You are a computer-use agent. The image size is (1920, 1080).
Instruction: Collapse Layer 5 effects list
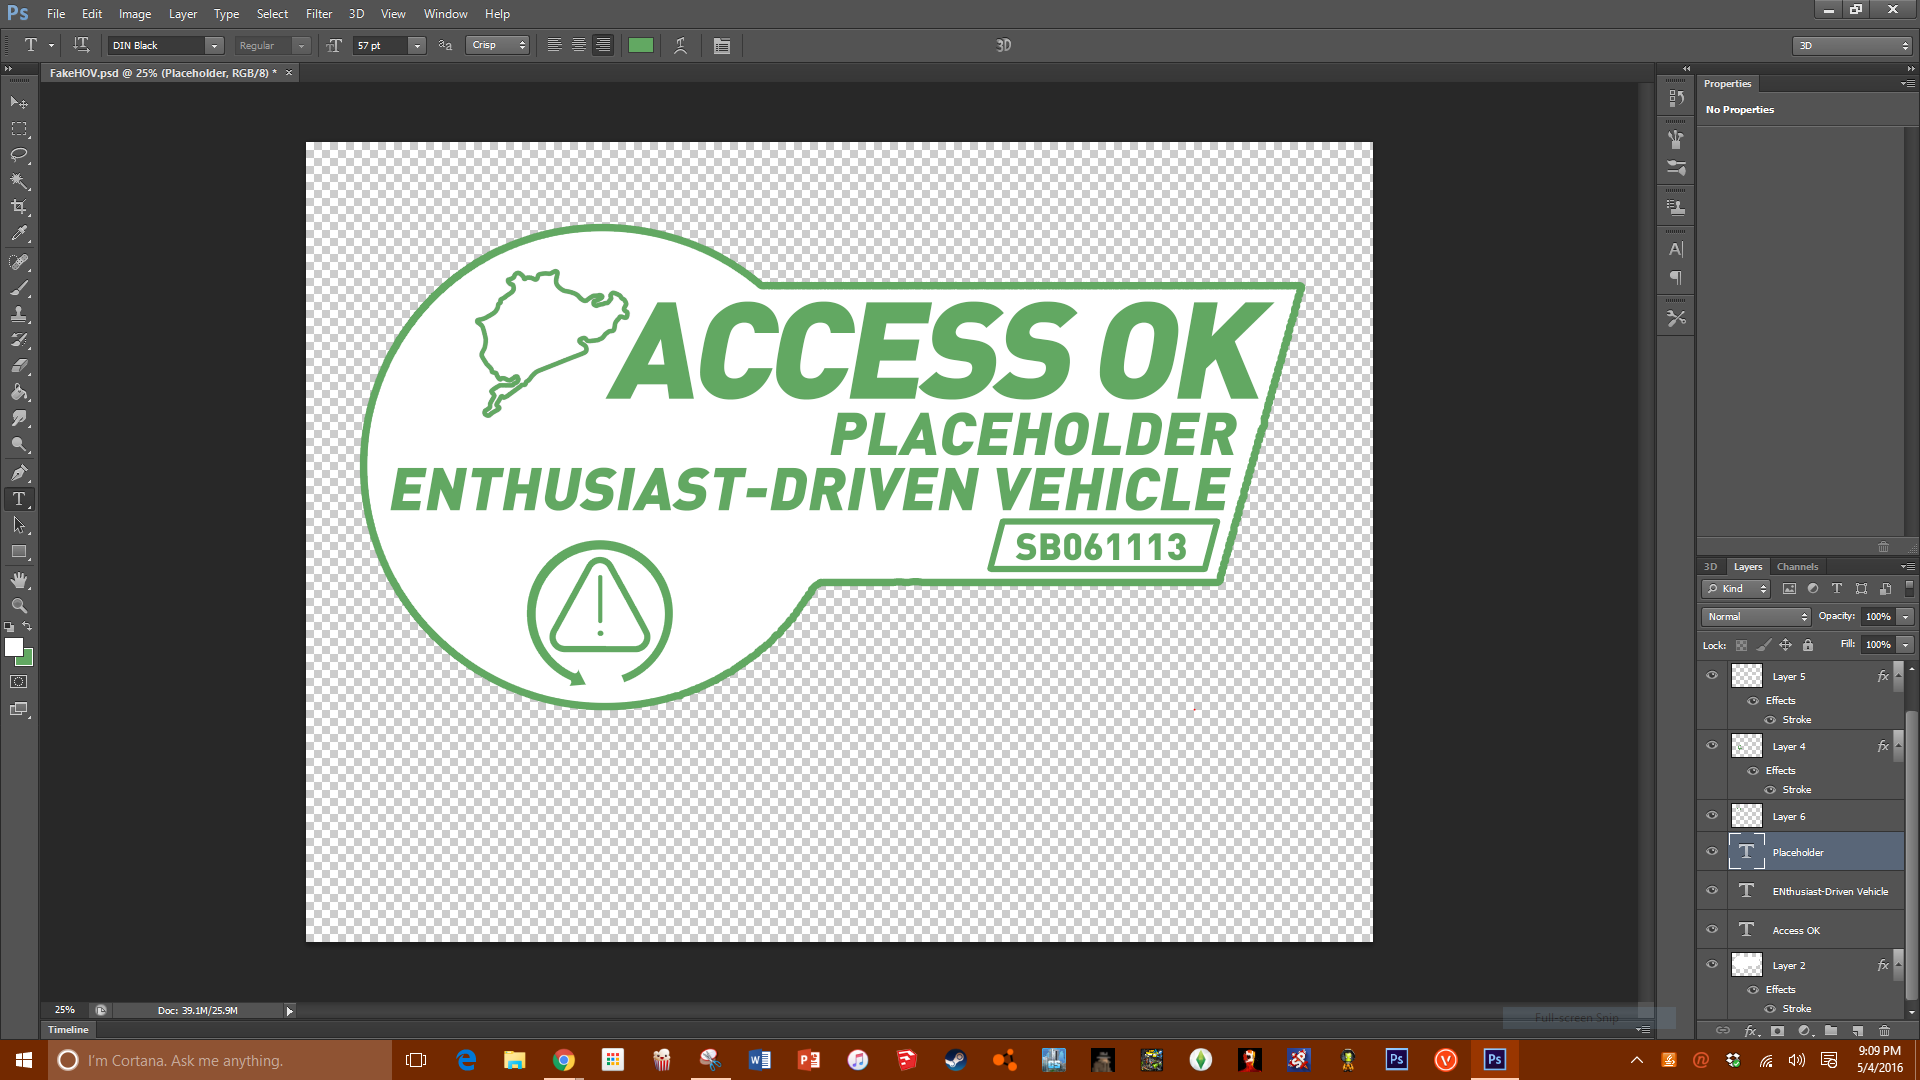pyautogui.click(x=1899, y=676)
